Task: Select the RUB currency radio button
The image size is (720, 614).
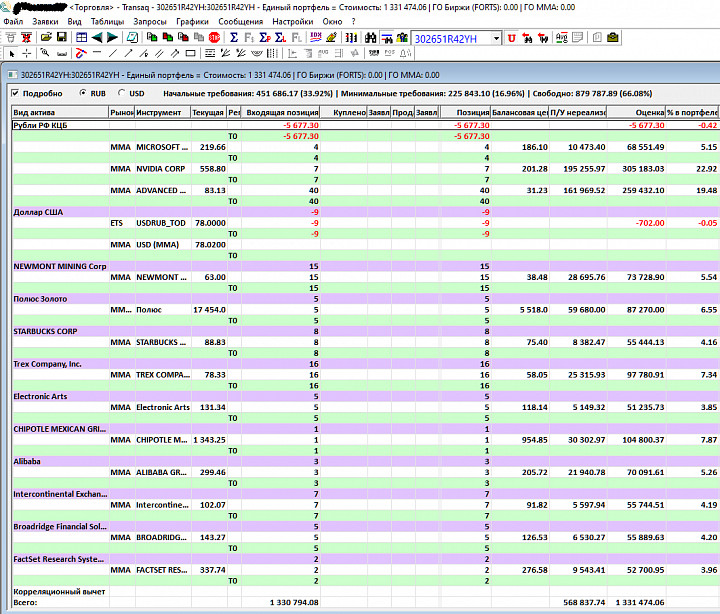Action: coord(83,93)
